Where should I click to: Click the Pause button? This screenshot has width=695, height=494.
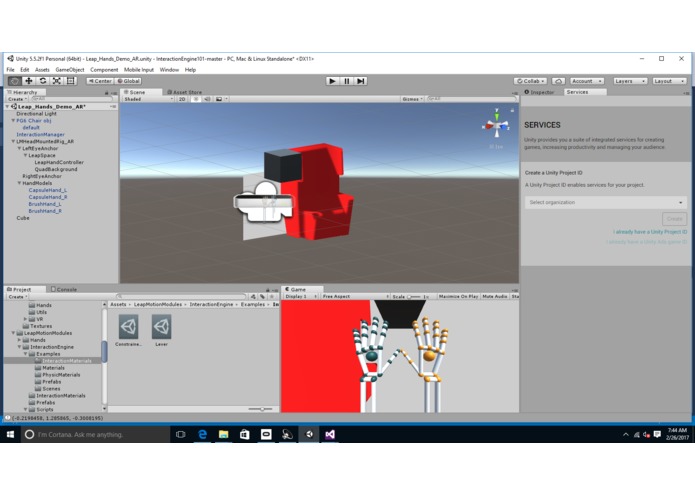[347, 81]
